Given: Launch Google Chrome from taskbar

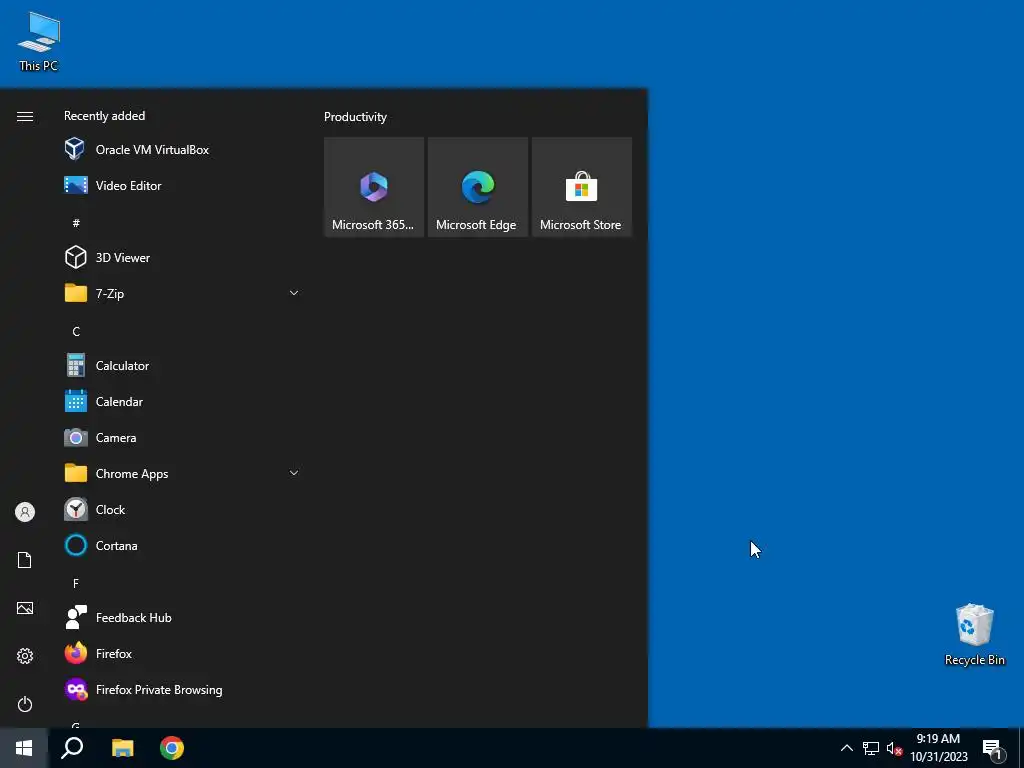Looking at the screenshot, I should pos(172,748).
